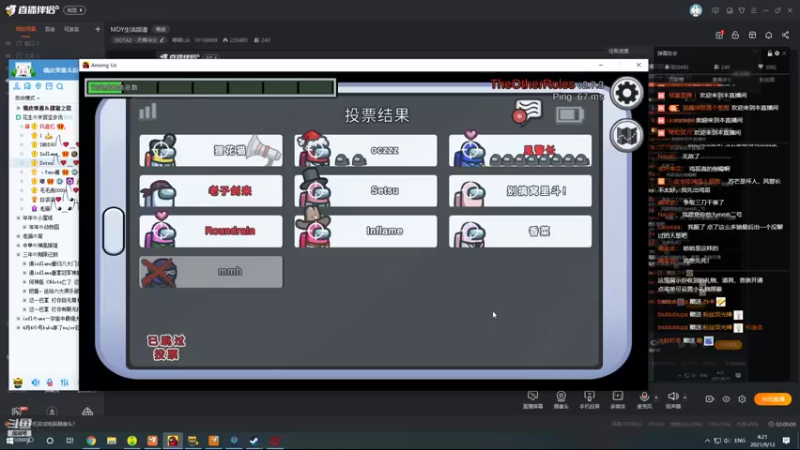Select the 香菜 player card
The image size is (800, 450).
point(520,232)
